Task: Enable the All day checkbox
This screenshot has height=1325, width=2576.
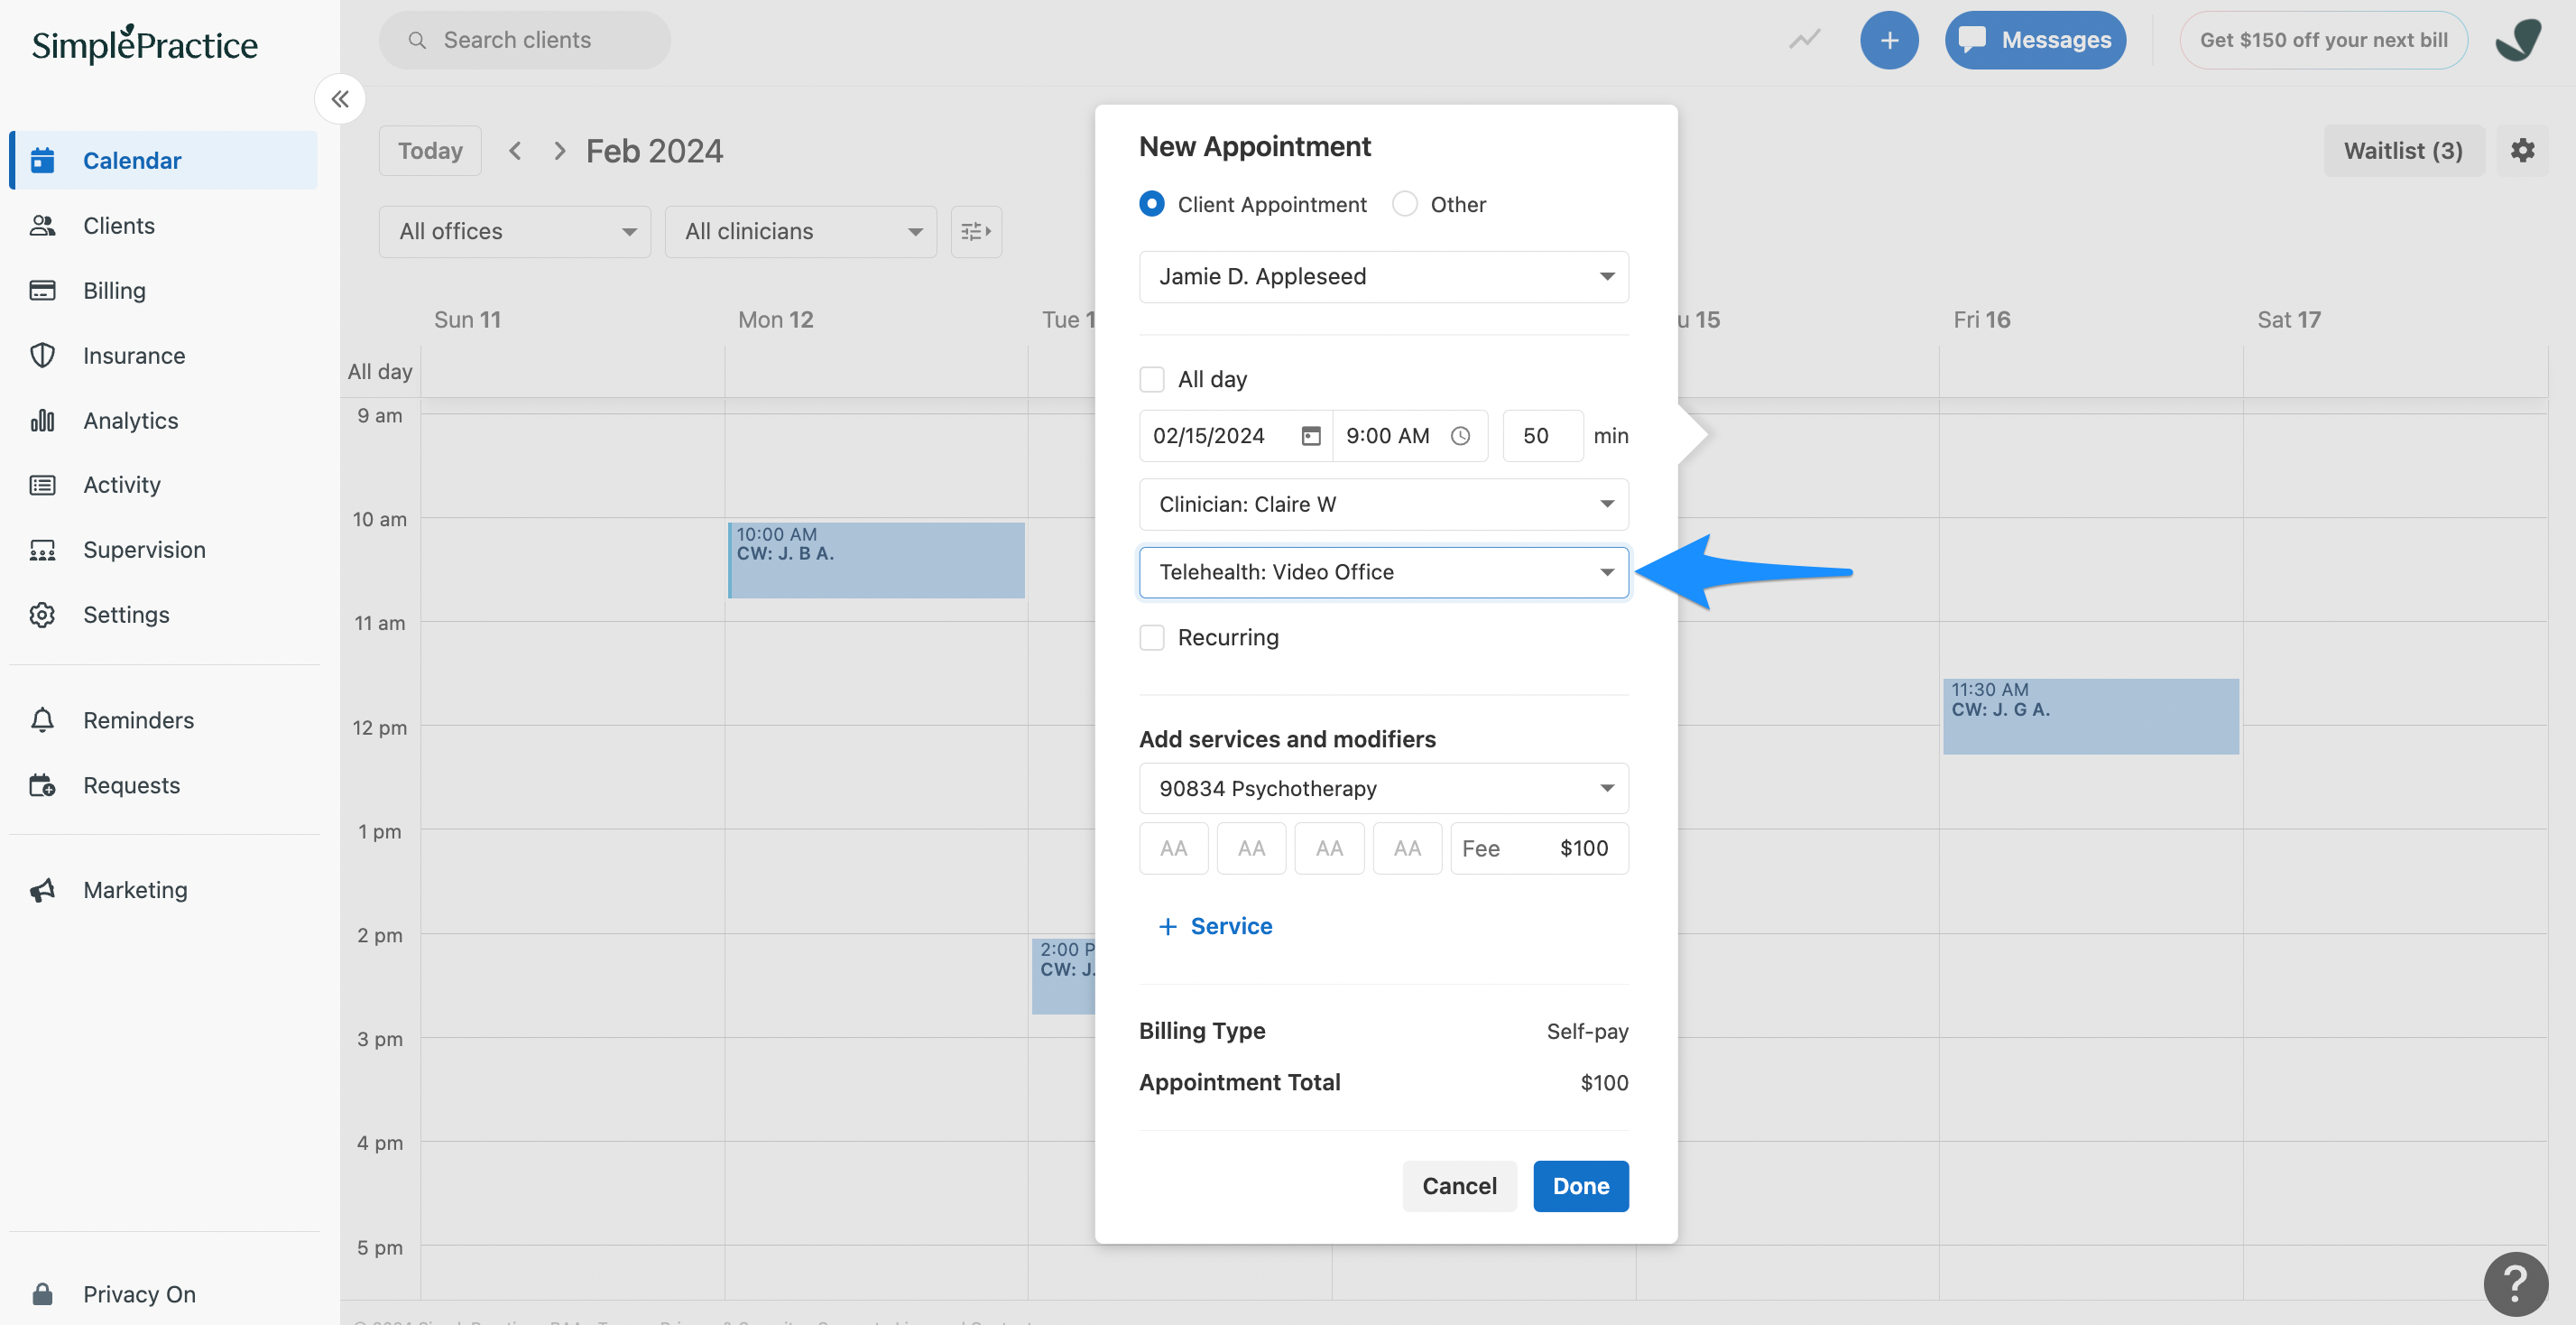Action: click(1152, 379)
